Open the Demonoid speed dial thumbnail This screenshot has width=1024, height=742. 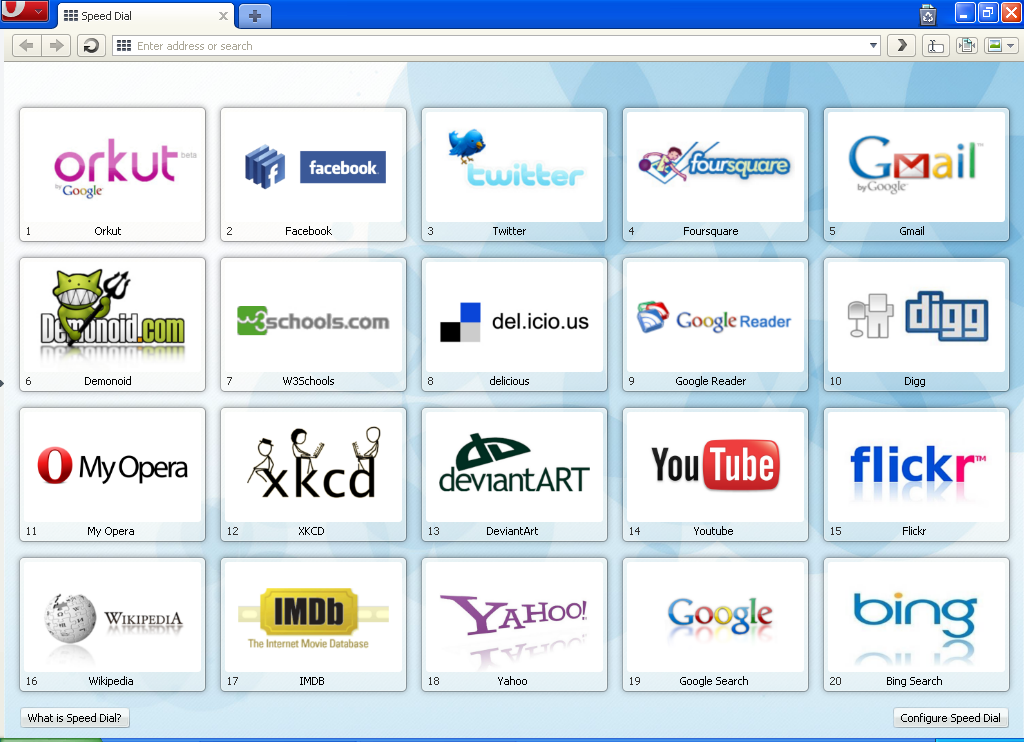tap(112, 325)
